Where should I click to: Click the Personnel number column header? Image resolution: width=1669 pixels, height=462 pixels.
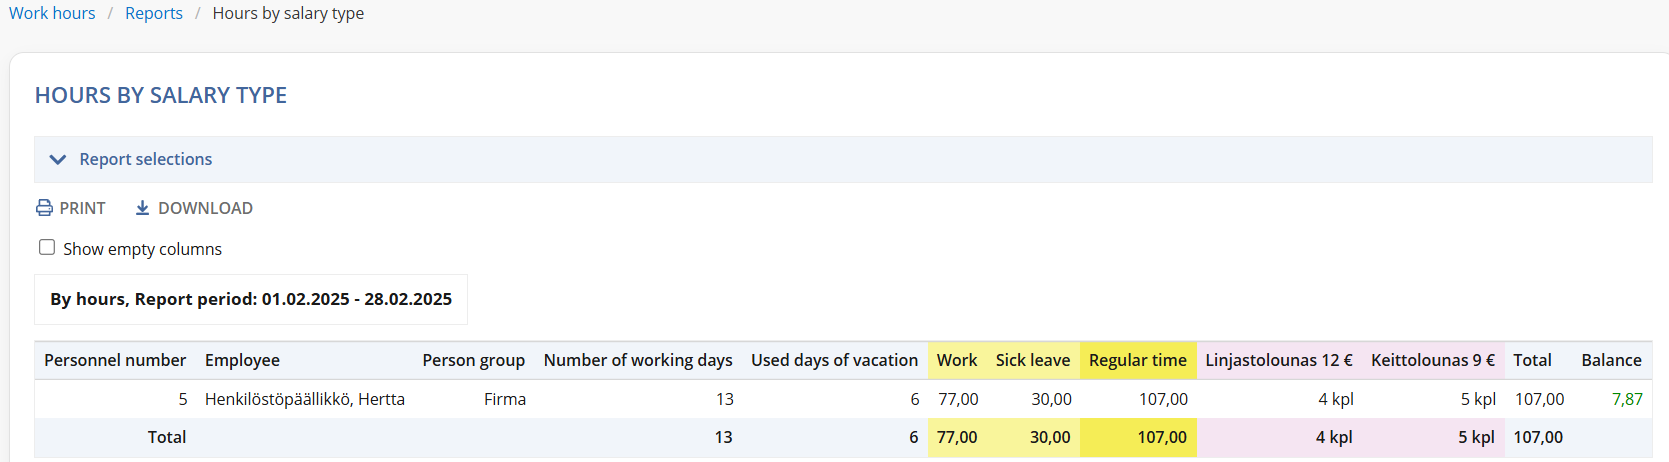coord(115,360)
